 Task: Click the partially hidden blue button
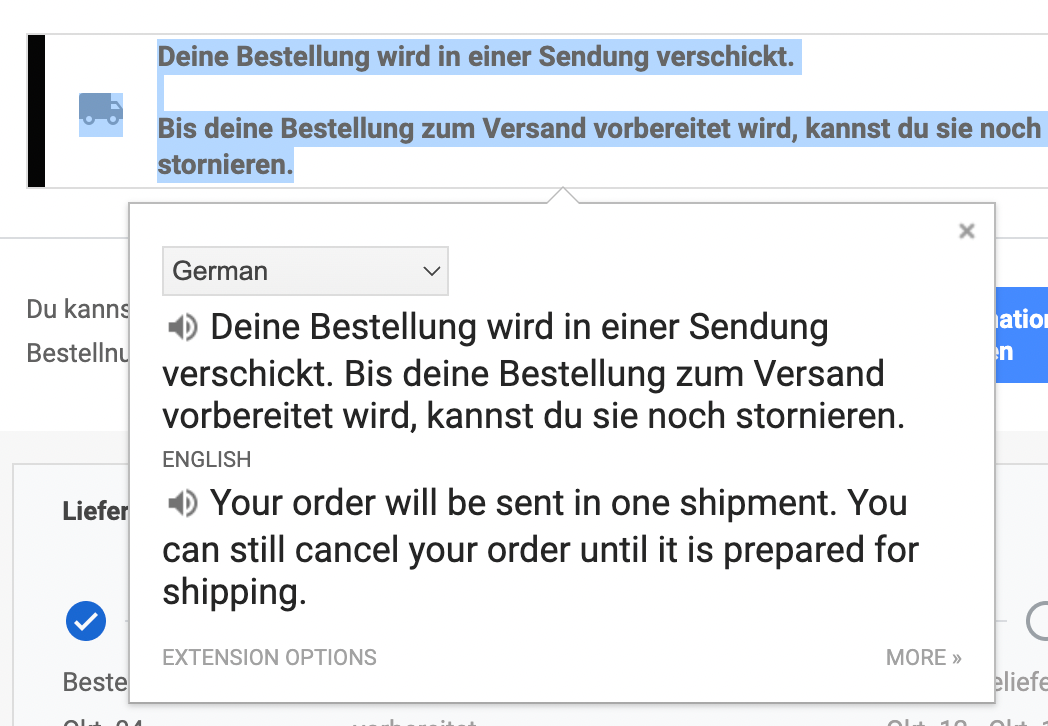click(x=1021, y=335)
